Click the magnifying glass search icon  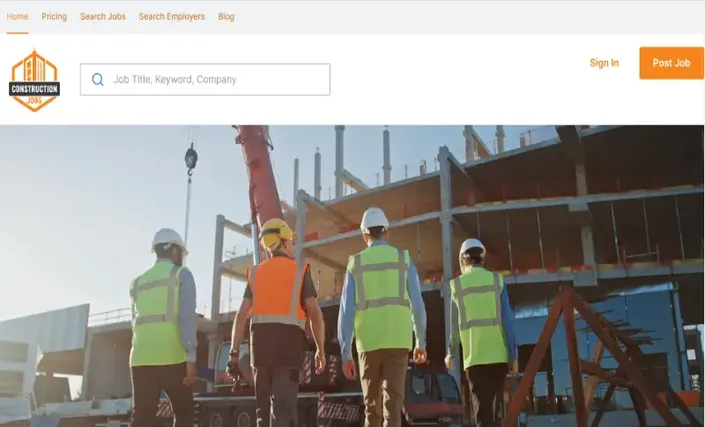[x=98, y=80]
